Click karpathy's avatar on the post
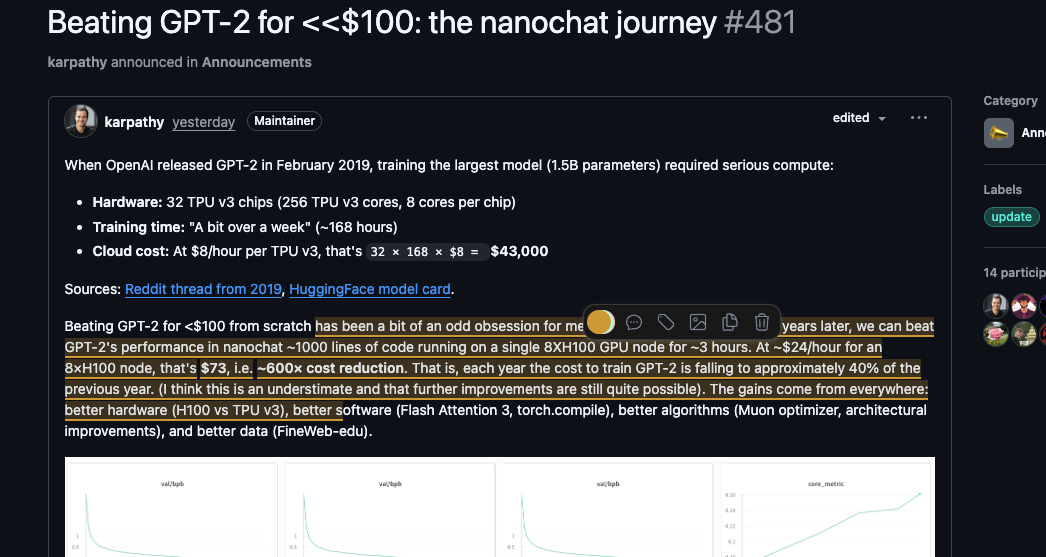1046x557 pixels. tap(80, 121)
